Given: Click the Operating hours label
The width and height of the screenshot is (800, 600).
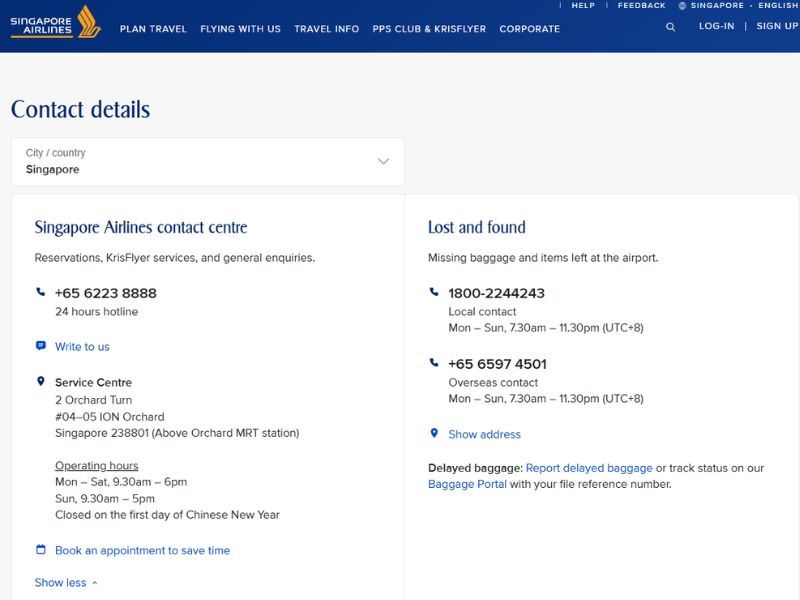Looking at the screenshot, I should [96, 466].
